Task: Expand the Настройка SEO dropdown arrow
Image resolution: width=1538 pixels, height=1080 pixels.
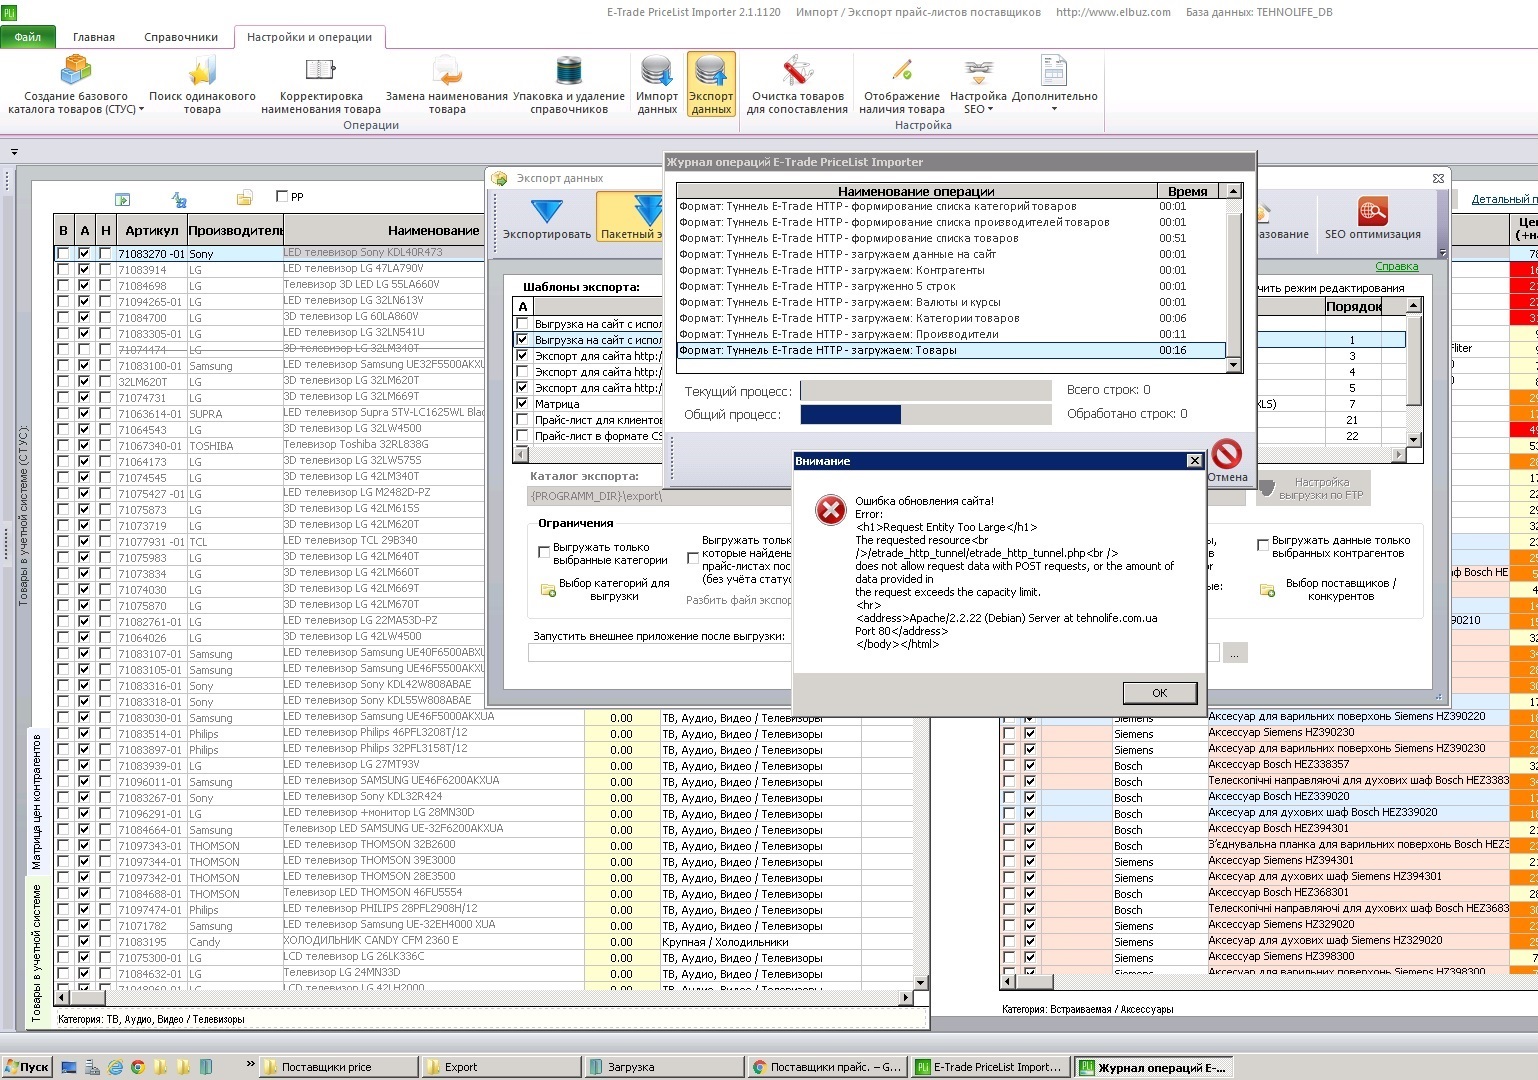Action: point(990,110)
